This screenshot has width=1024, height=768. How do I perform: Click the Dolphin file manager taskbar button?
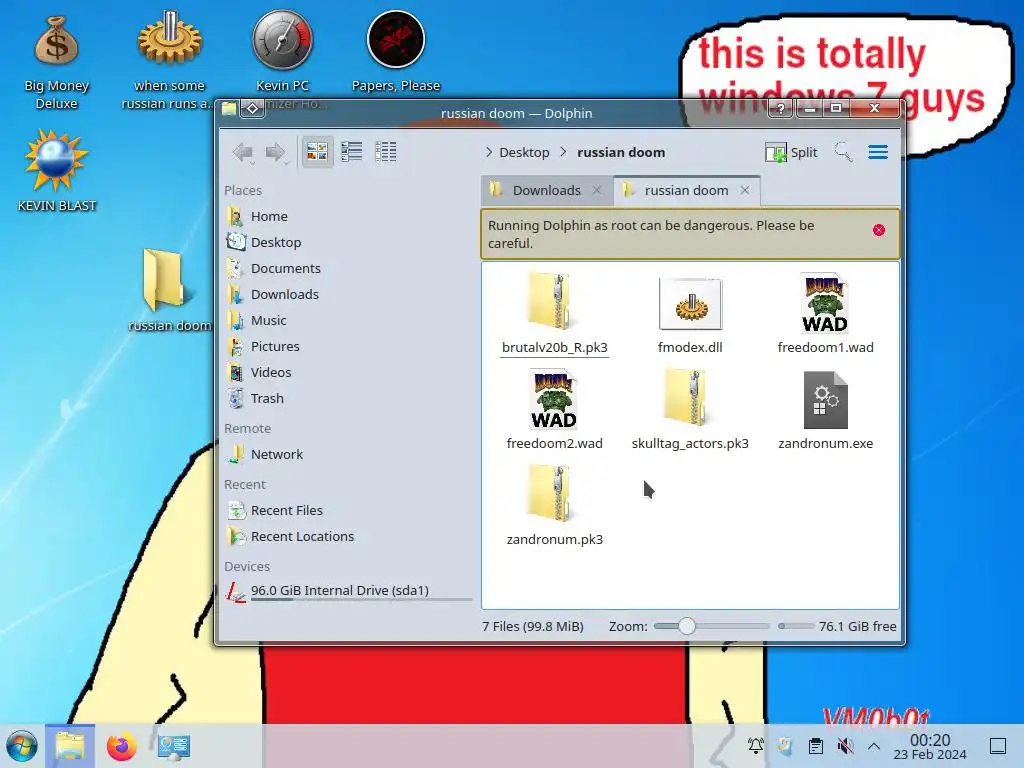[70, 746]
